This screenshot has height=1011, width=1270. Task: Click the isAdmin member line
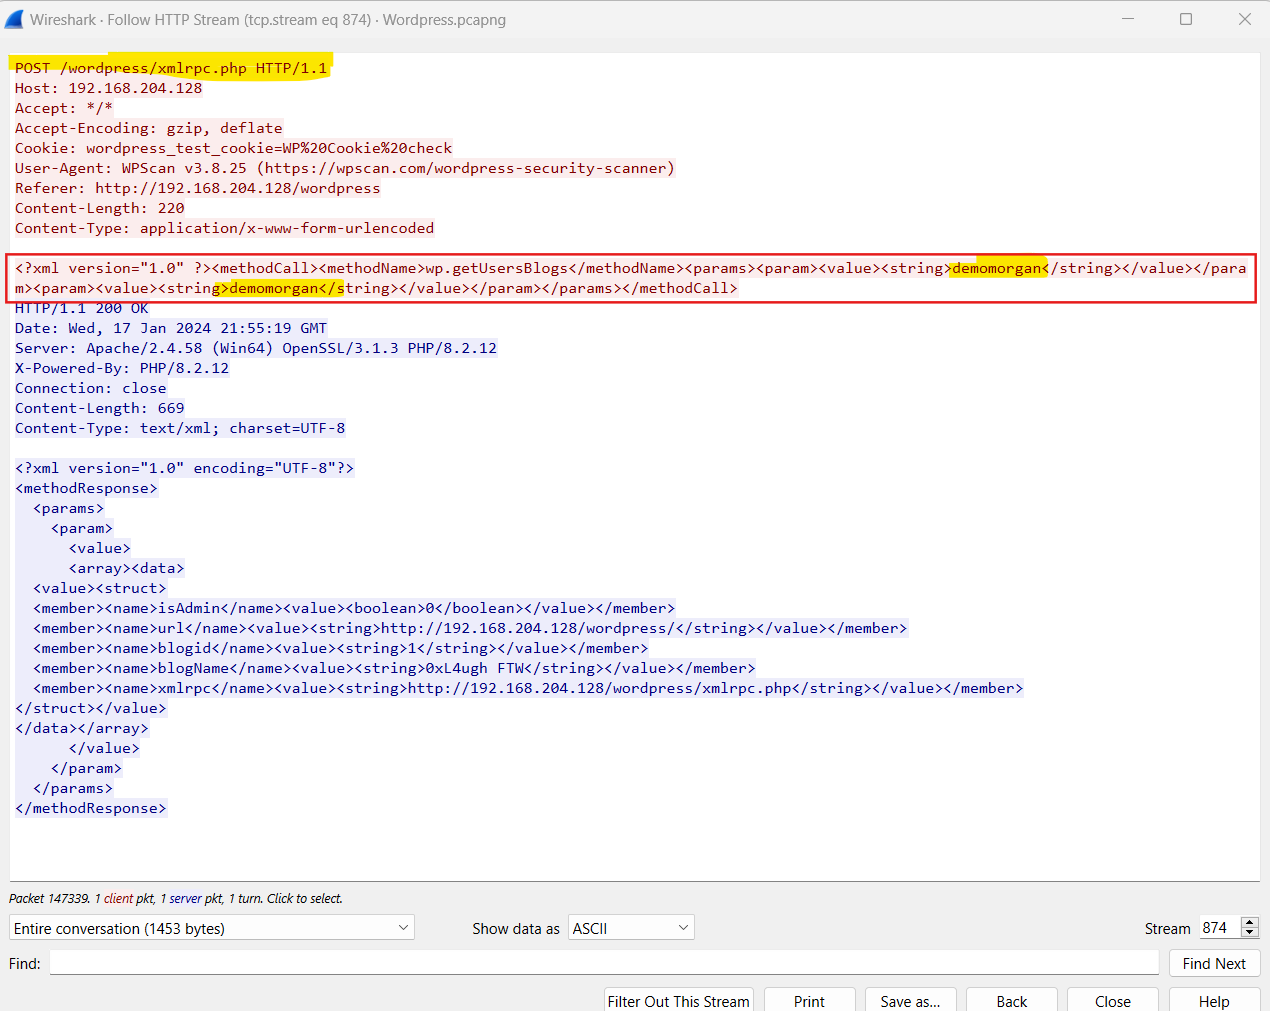[x=354, y=608]
